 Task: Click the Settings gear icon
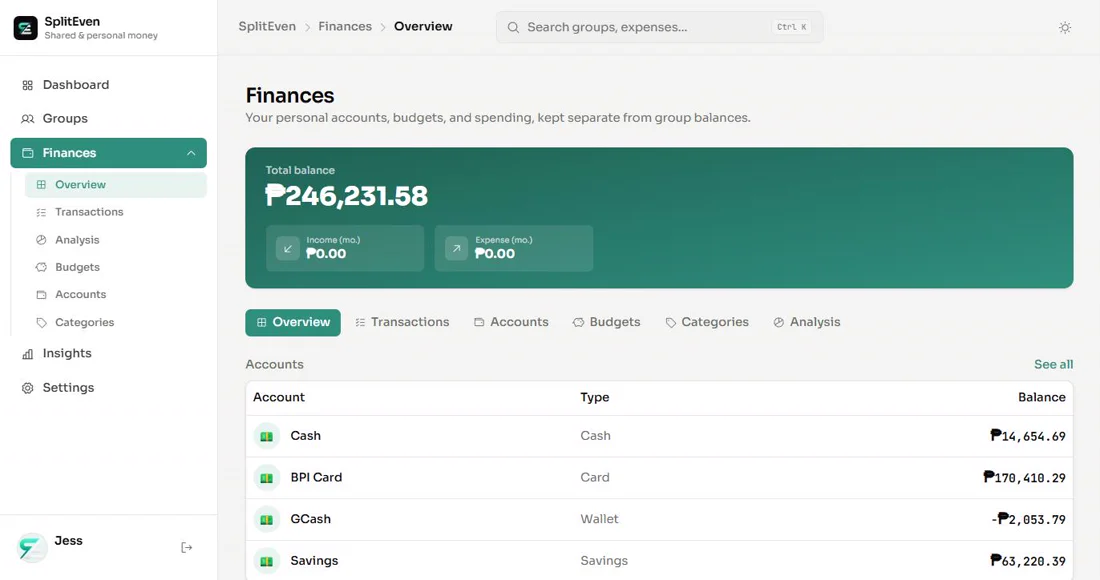(27, 388)
